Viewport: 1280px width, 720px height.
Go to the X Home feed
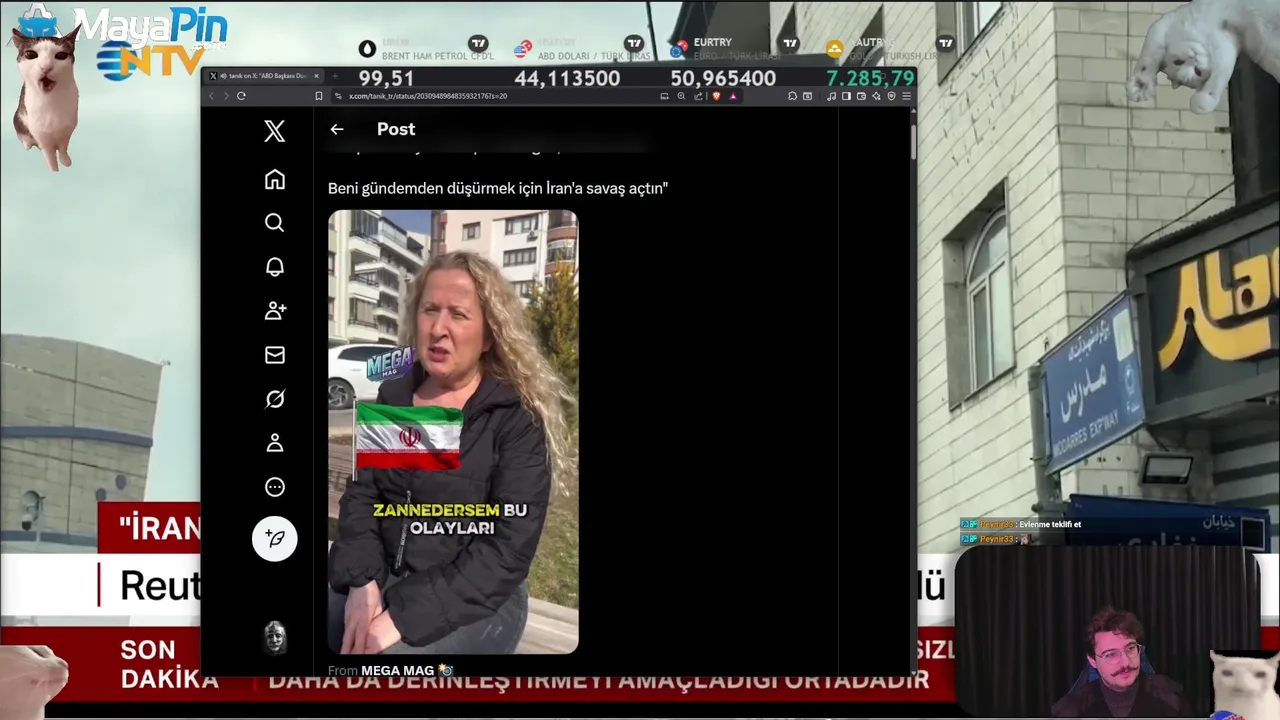[275, 179]
